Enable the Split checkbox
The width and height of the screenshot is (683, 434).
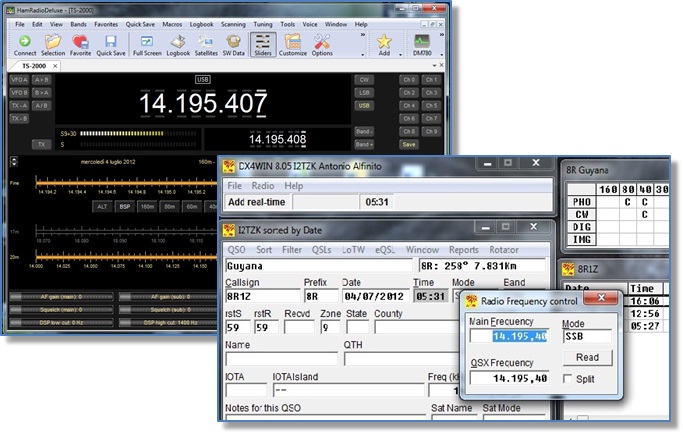click(x=567, y=379)
